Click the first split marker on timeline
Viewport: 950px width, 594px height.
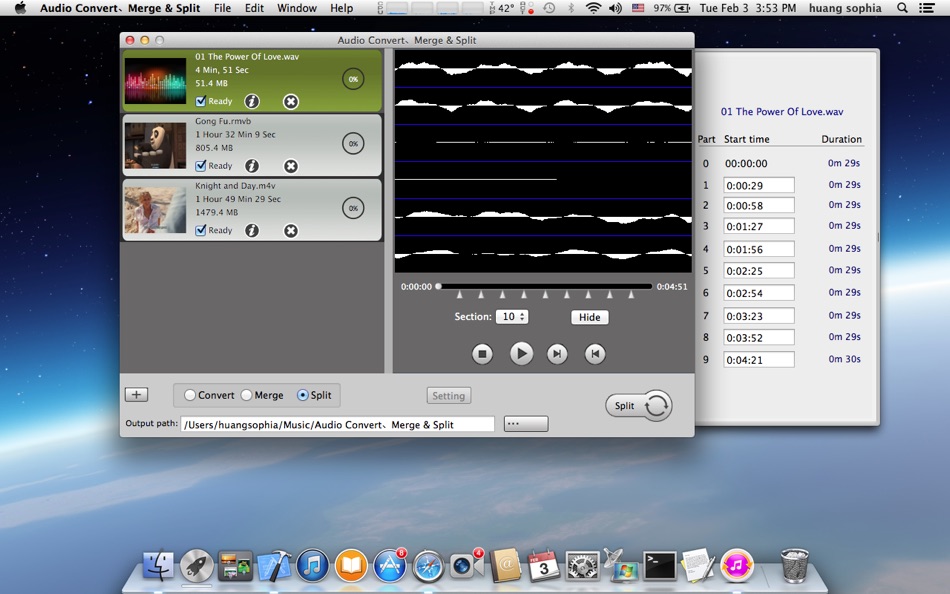point(459,295)
